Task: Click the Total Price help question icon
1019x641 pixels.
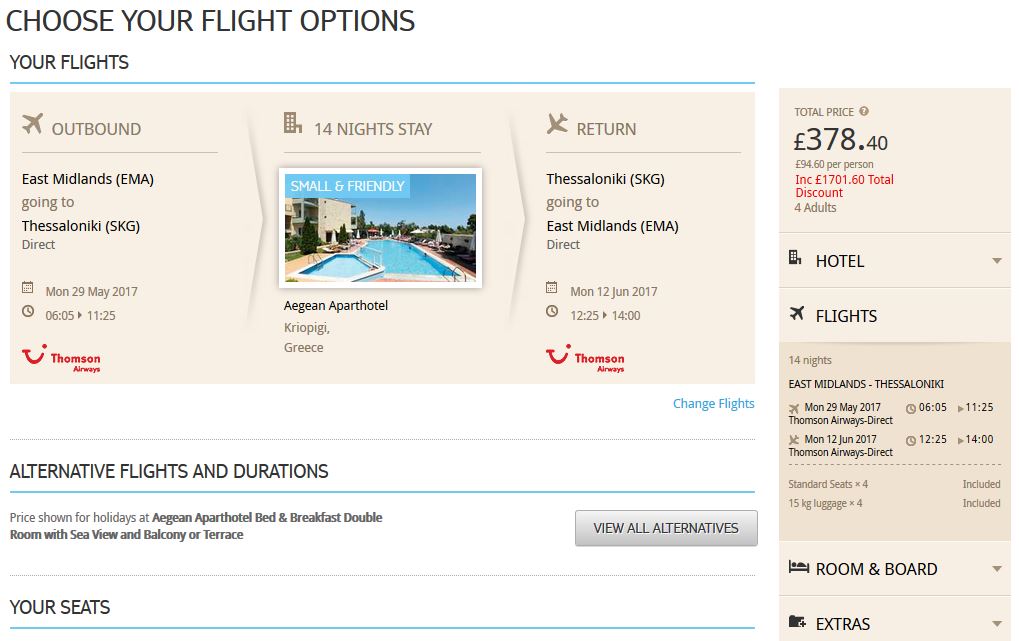Action: (864, 111)
